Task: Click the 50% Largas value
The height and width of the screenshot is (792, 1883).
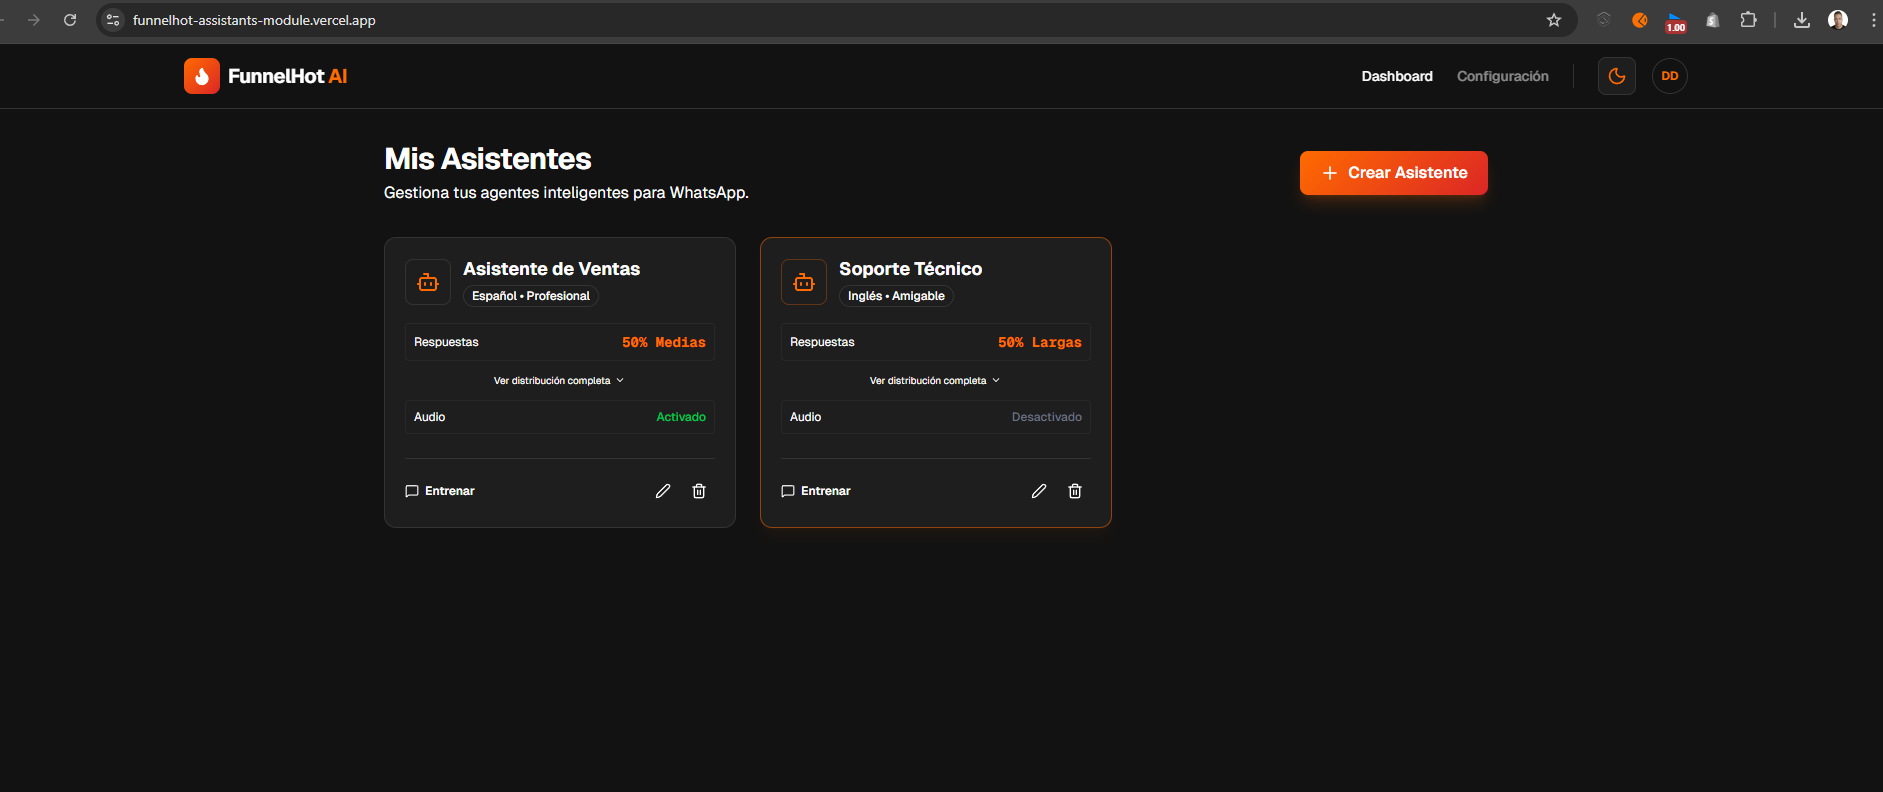Action: pos(1040,342)
